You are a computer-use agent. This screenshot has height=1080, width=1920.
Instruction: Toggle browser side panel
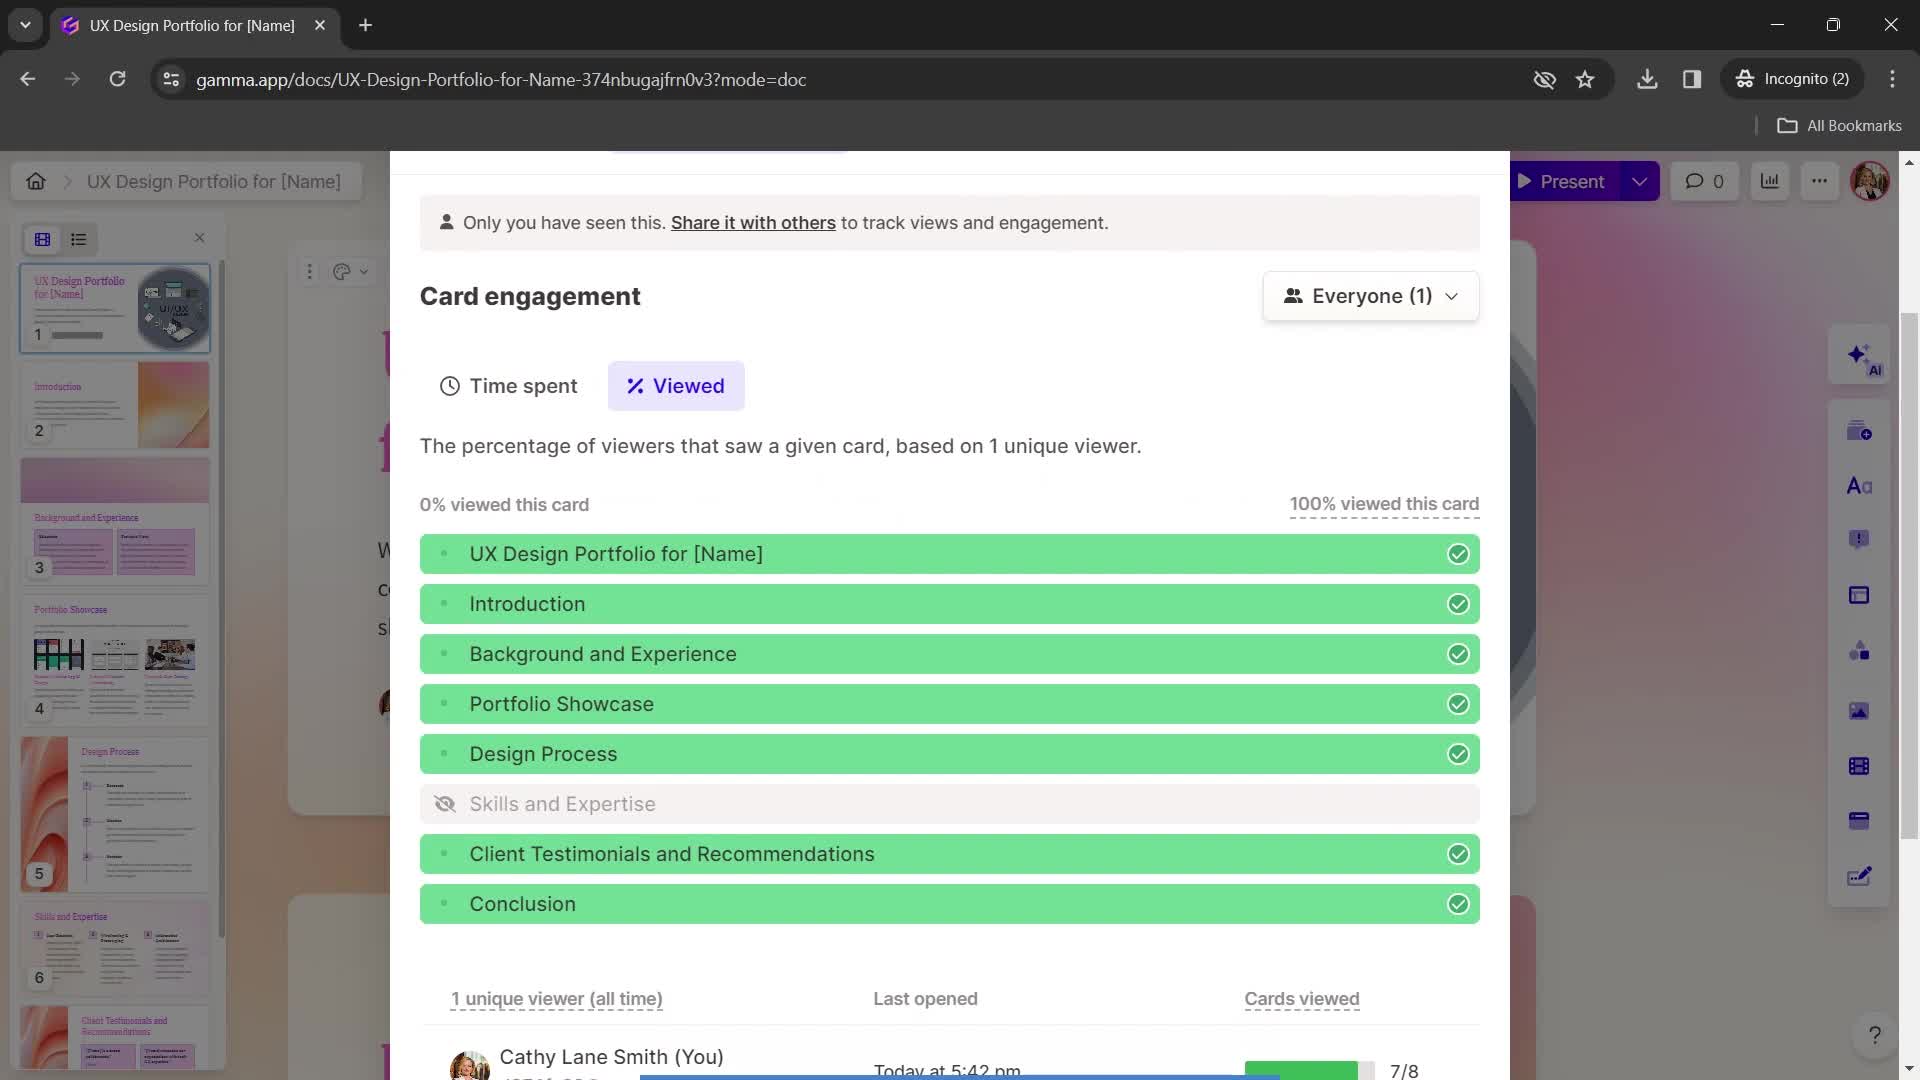(1692, 79)
